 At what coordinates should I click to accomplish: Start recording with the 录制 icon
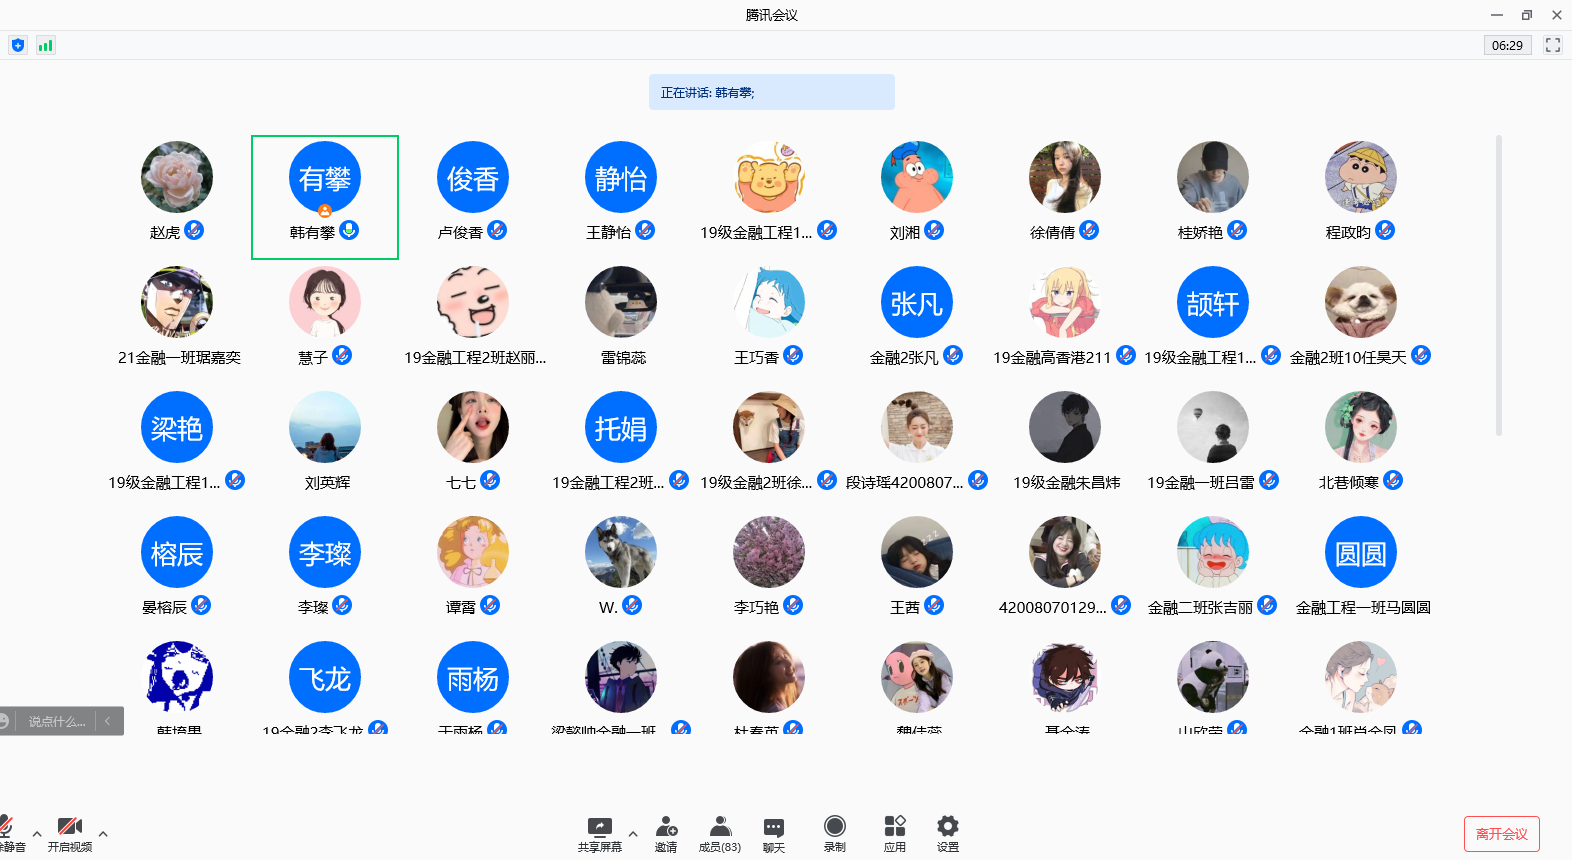[x=834, y=832]
